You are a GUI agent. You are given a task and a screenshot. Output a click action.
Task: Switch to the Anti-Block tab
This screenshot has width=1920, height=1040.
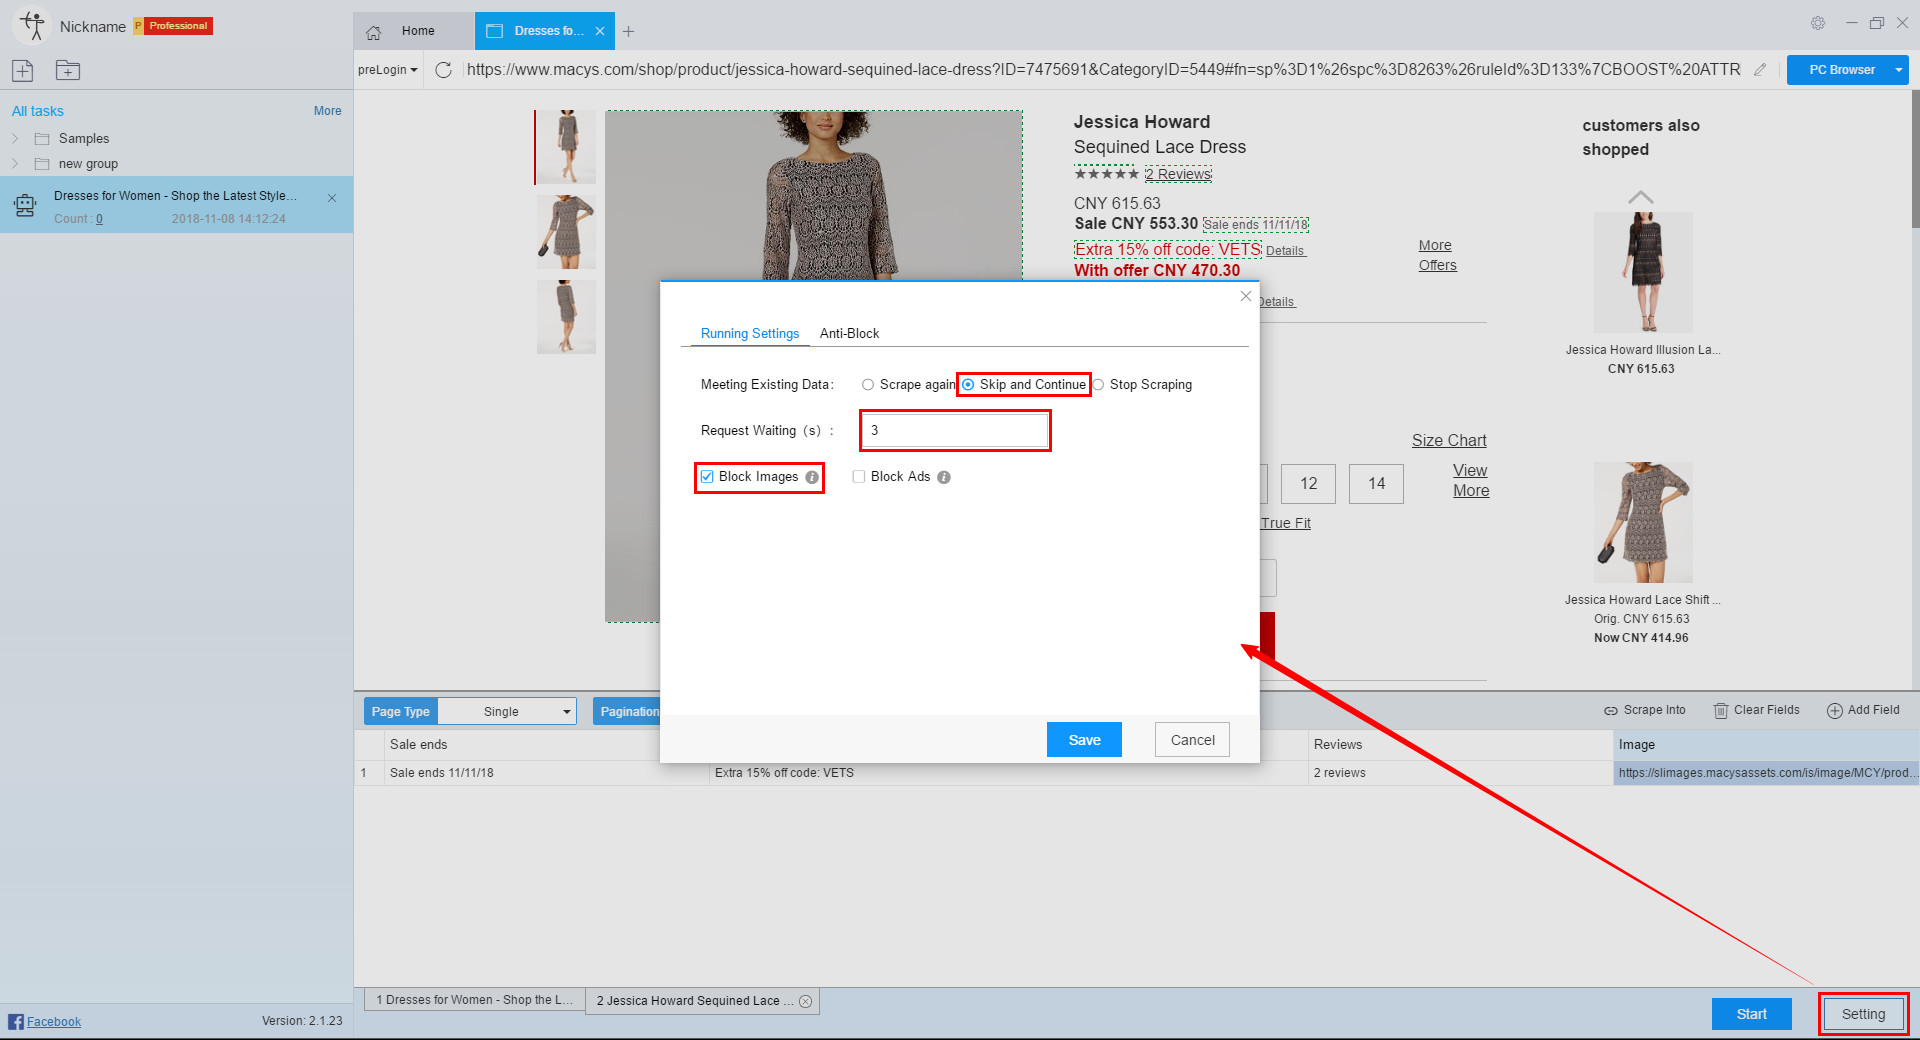pos(849,334)
